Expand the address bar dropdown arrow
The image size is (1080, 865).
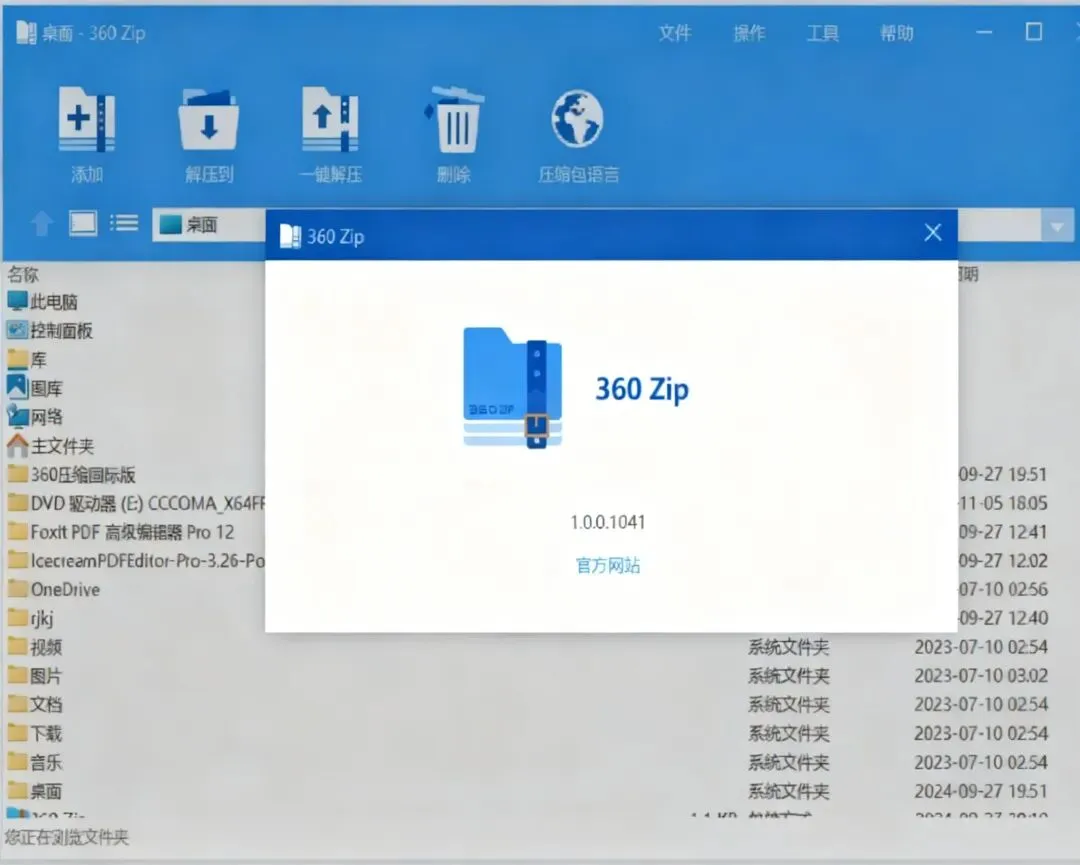pyautogui.click(x=1057, y=226)
